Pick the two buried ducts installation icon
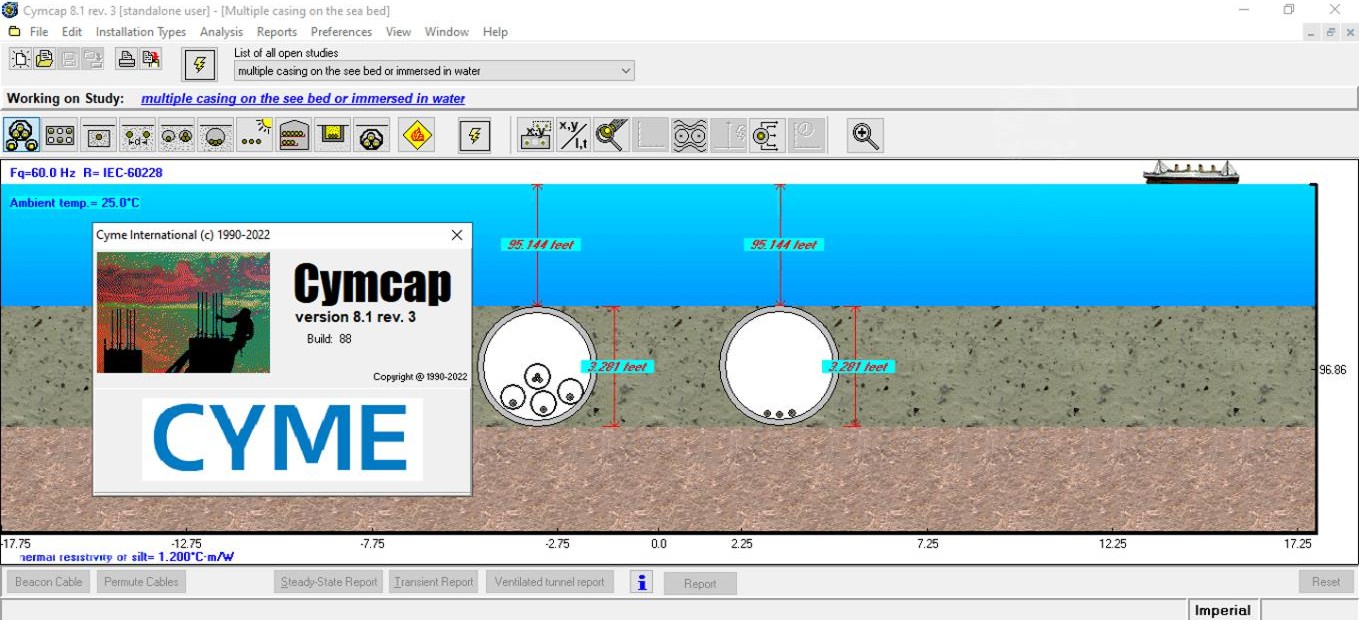1359x620 pixels. click(x=177, y=135)
